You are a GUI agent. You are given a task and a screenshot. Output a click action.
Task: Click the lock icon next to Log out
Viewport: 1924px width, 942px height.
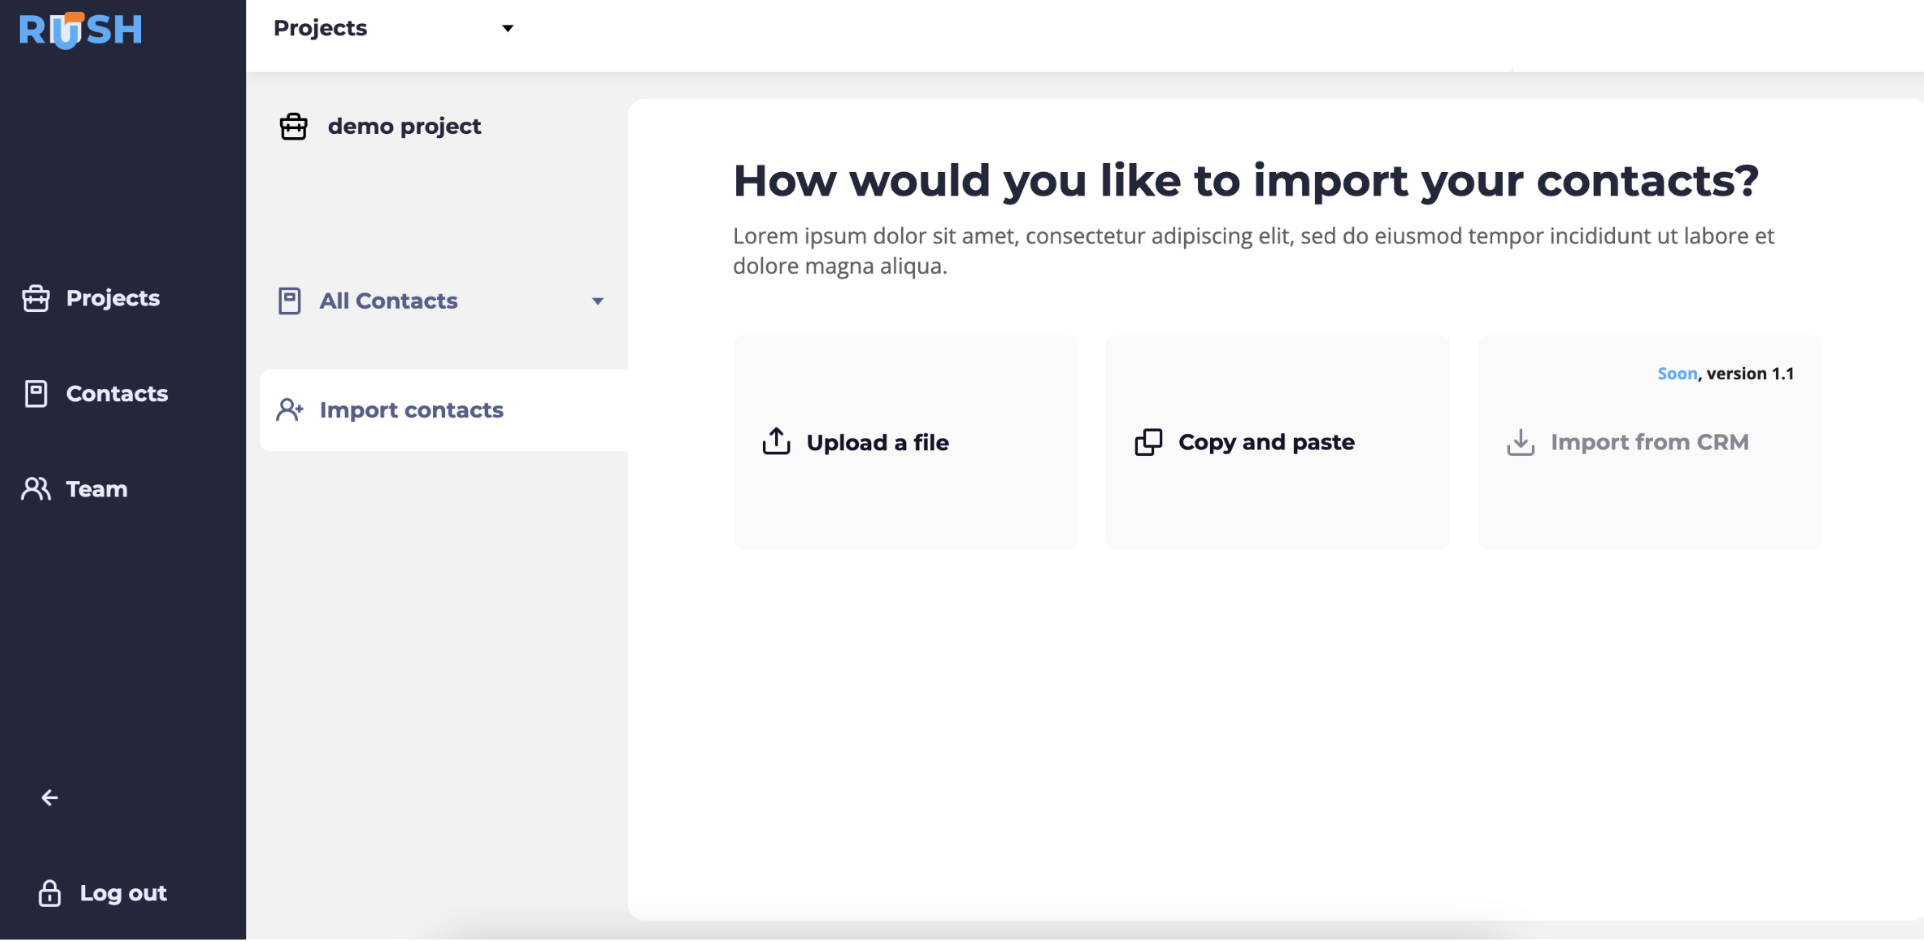48,893
